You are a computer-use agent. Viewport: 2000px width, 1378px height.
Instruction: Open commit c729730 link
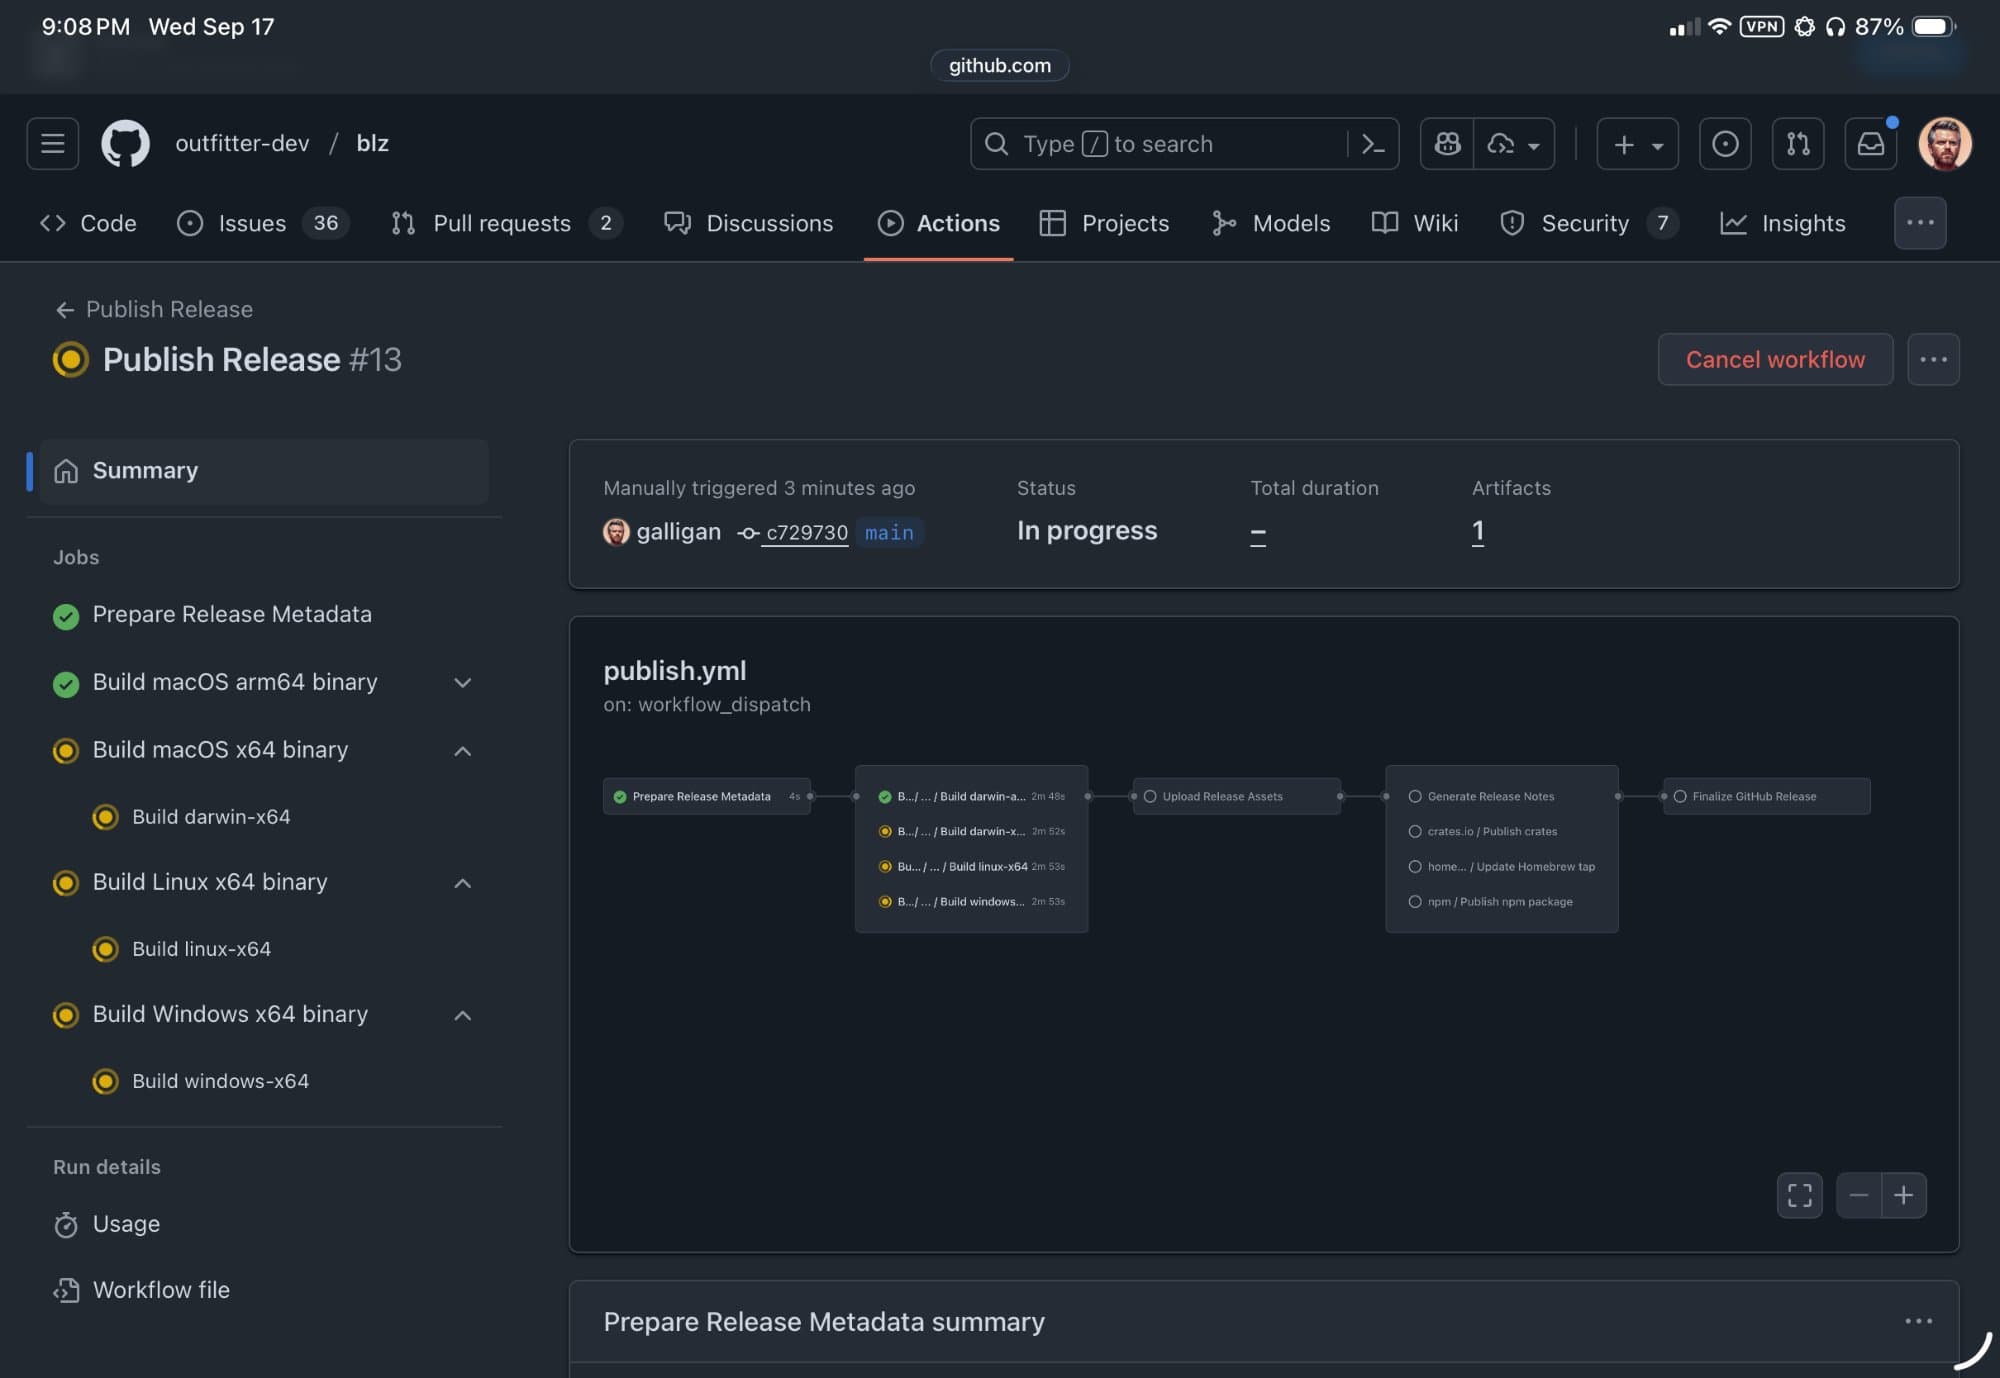tap(806, 532)
